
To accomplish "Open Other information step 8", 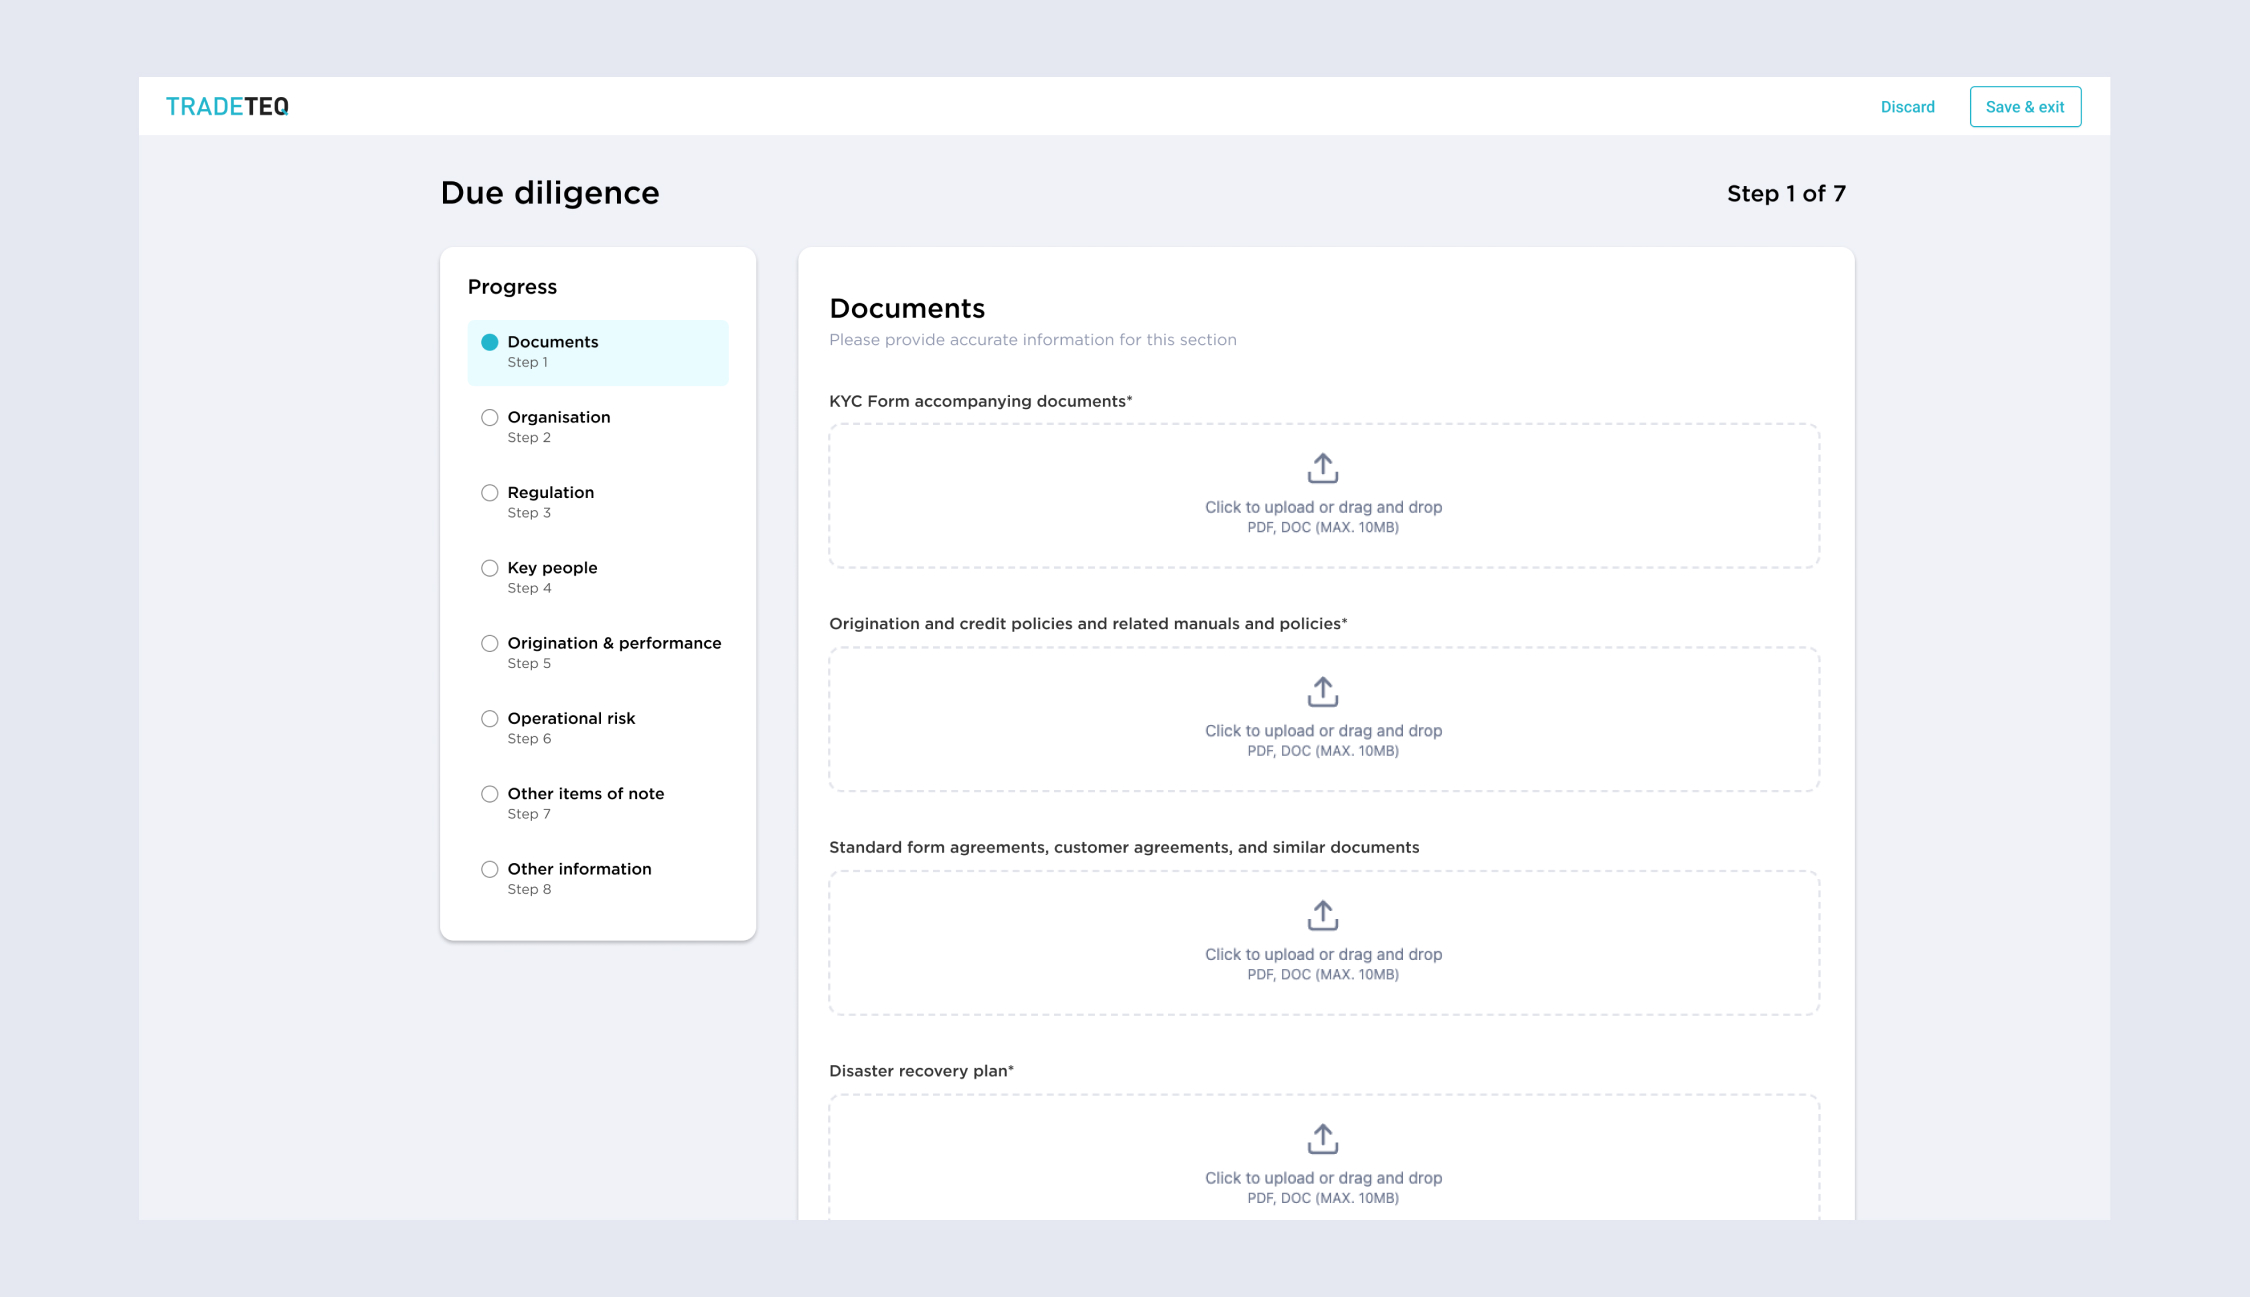I will [578, 869].
